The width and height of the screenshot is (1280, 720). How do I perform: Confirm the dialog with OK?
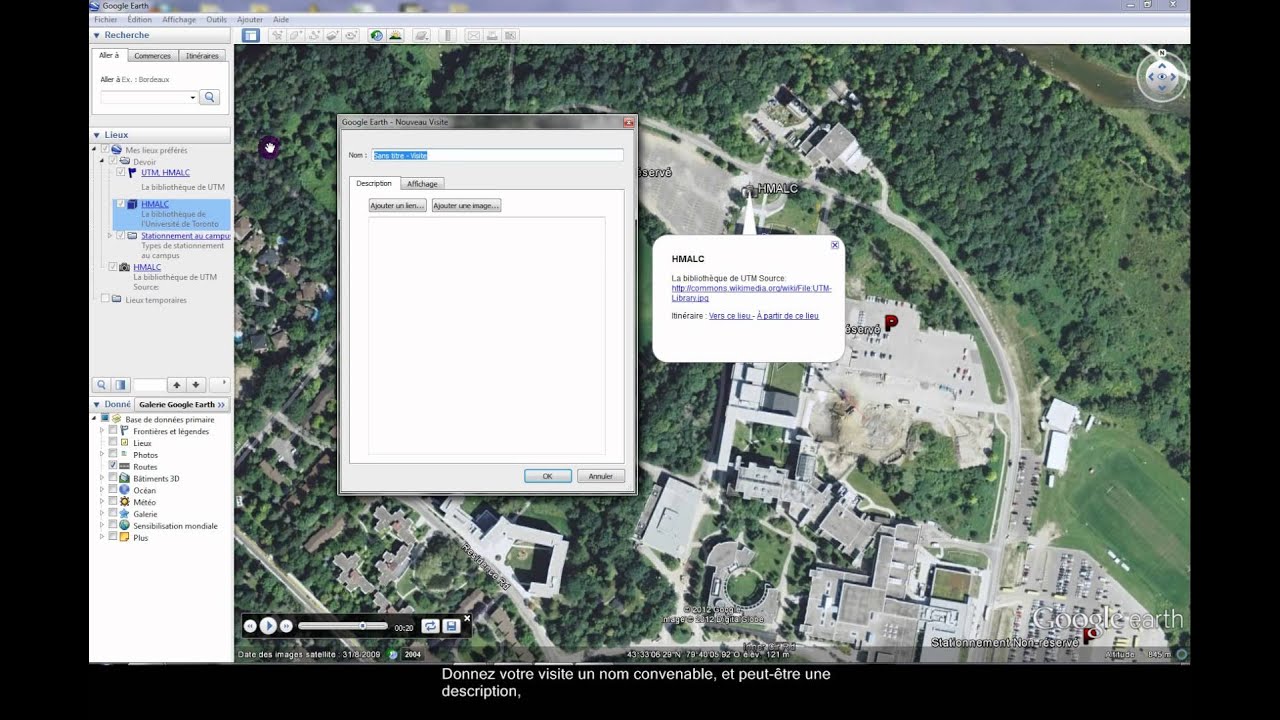pos(548,476)
